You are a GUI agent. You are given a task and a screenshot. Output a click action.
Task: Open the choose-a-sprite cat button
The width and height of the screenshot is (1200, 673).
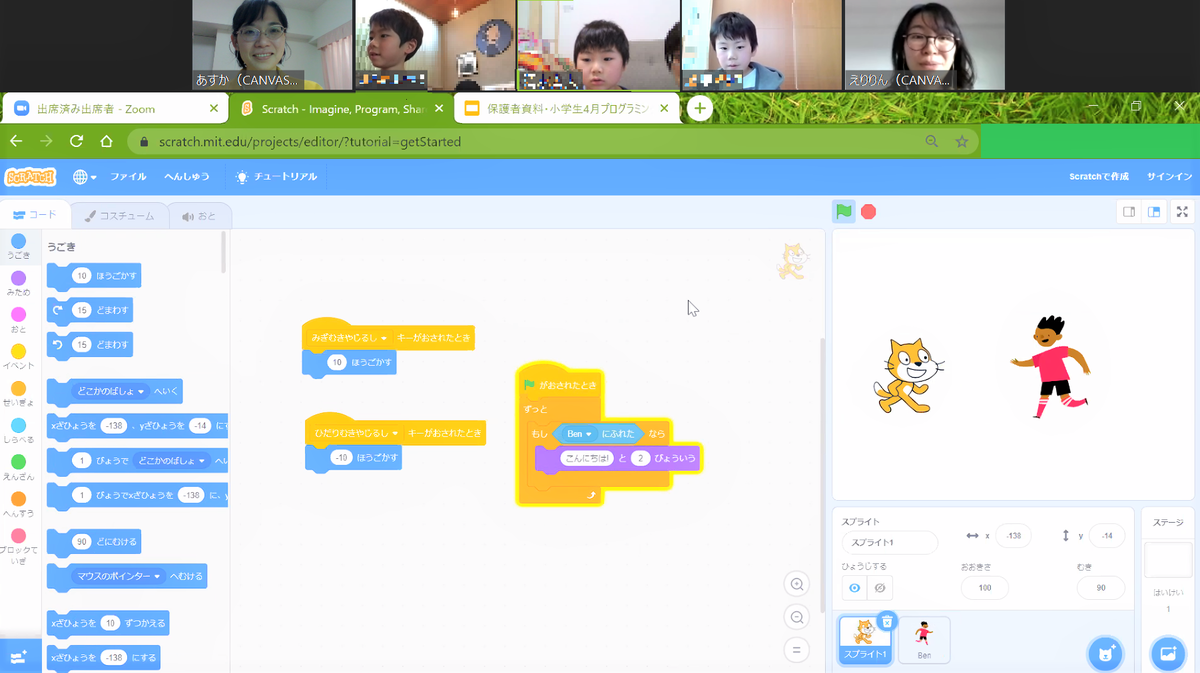tap(1105, 654)
